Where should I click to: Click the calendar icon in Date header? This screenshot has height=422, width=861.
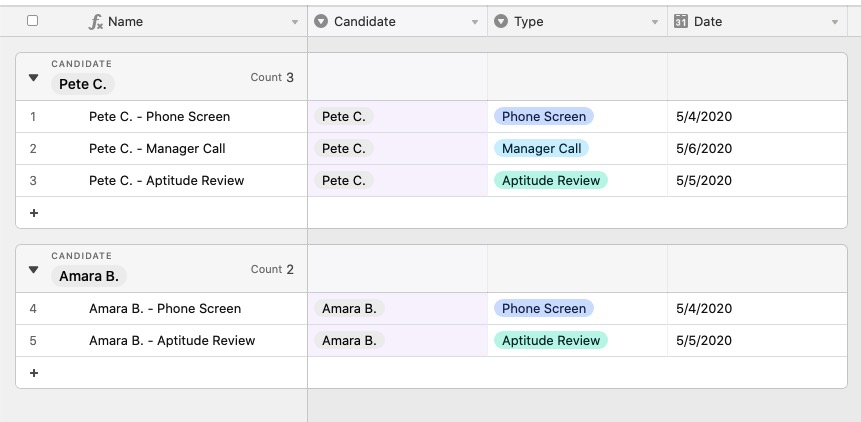tap(681, 21)
